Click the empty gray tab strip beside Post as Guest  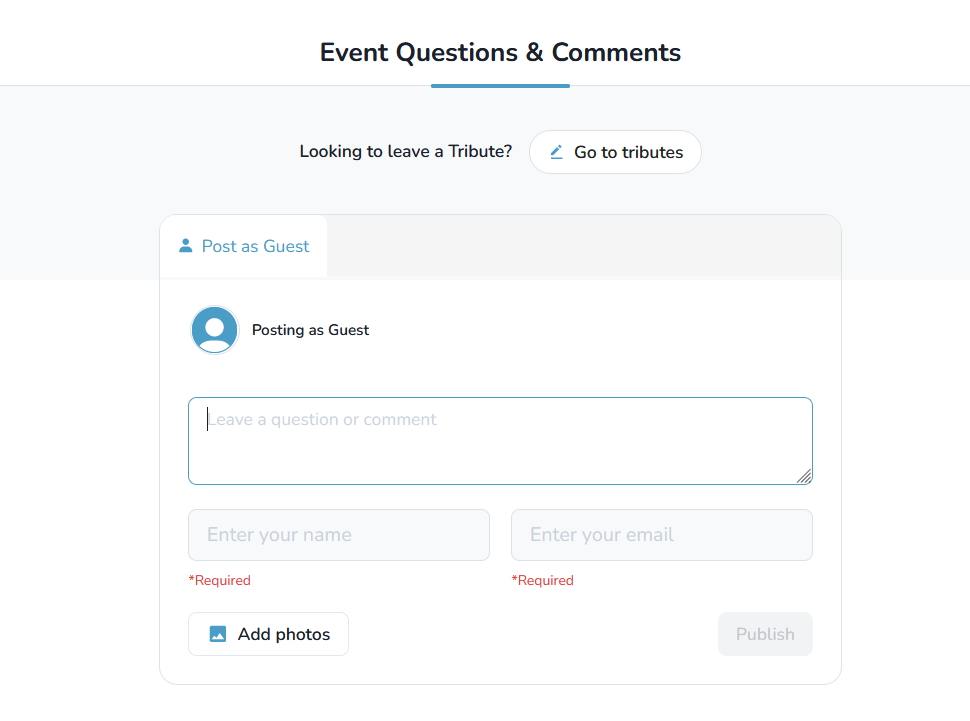coord(583,246)
